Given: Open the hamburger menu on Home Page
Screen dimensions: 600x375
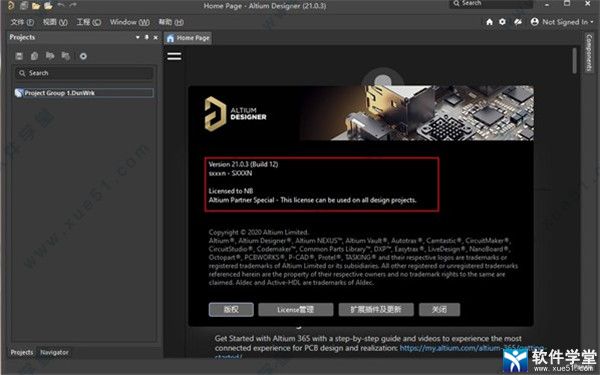Looking at the screenshot, I should click(x=174, y=56).
